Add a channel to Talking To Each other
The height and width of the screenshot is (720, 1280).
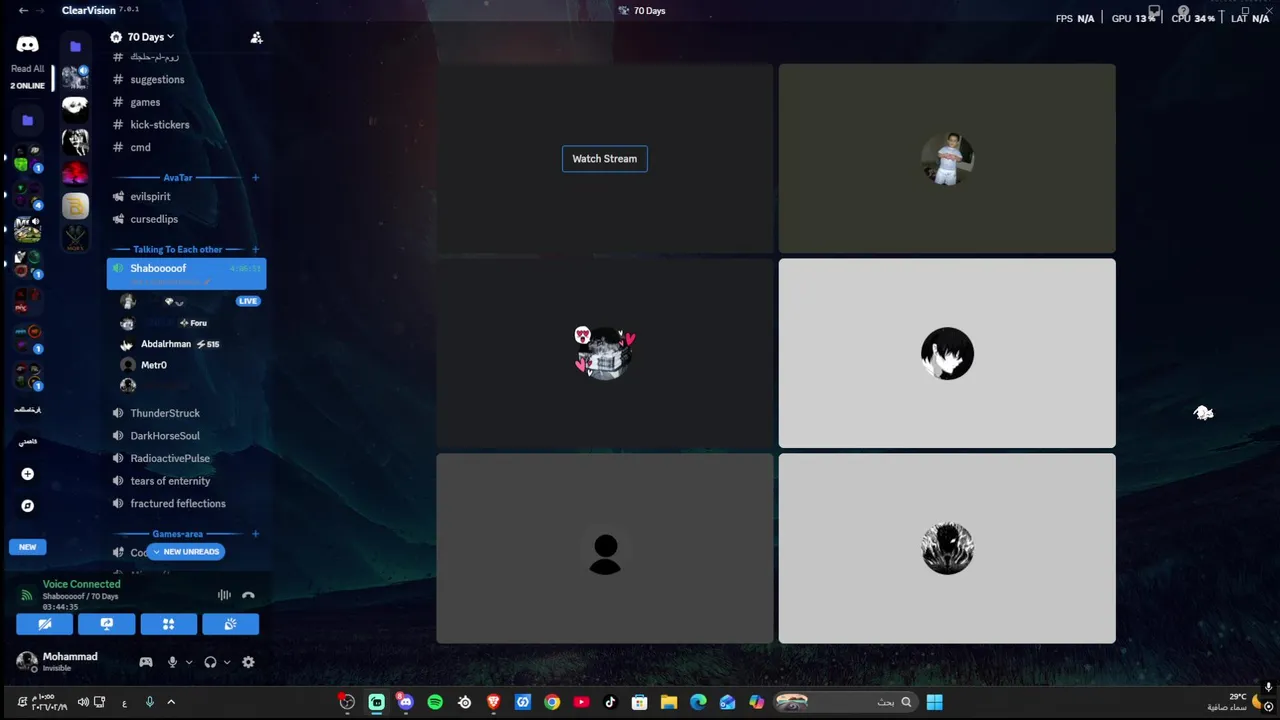[255, 249]
